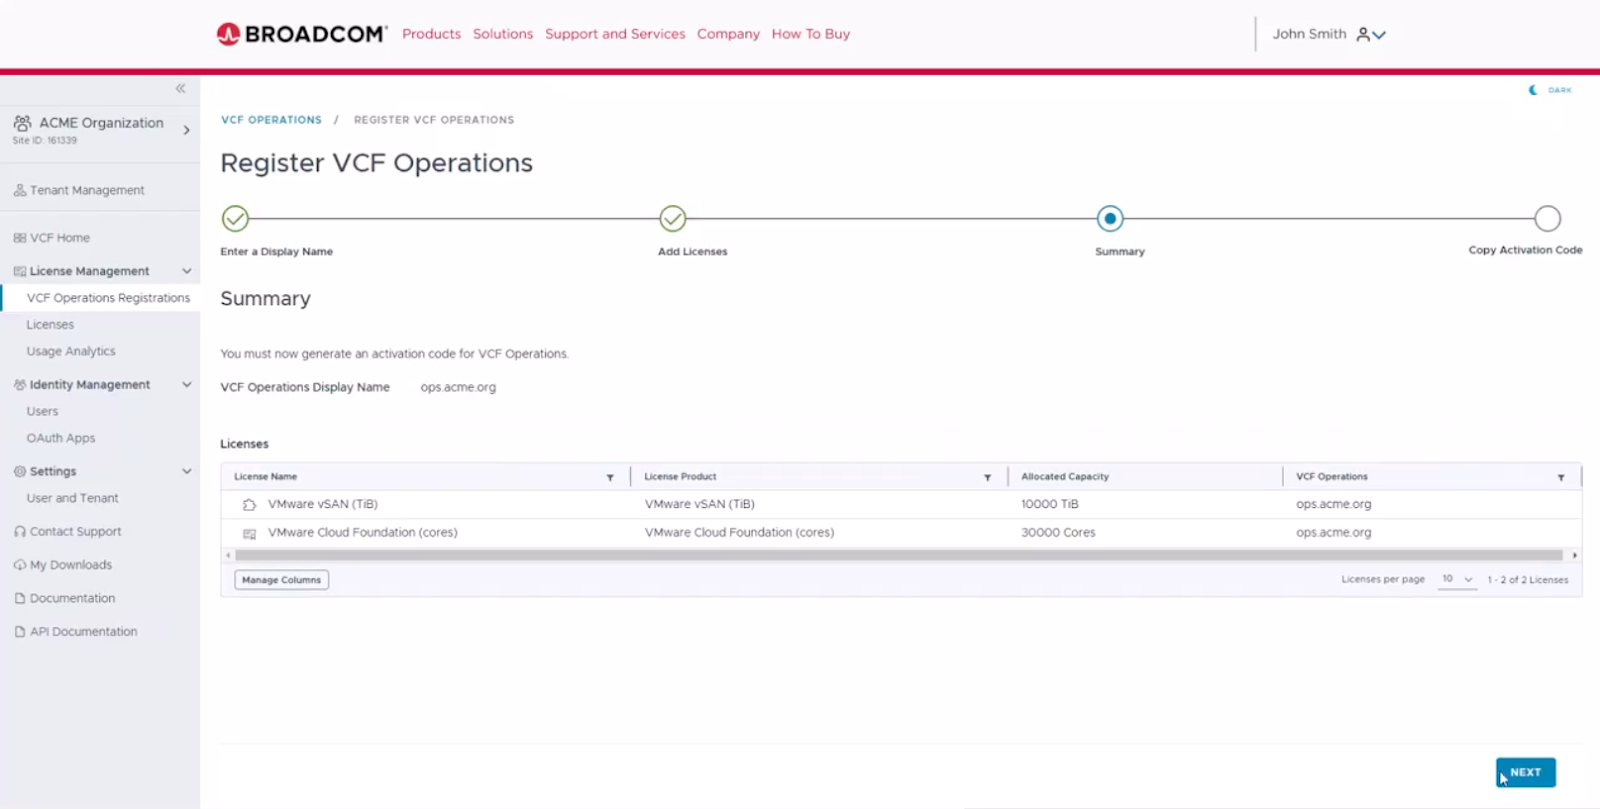Open My Downloads
Image resolution: width=1600 pixels, height=809 pixels.
coord(71,565)
